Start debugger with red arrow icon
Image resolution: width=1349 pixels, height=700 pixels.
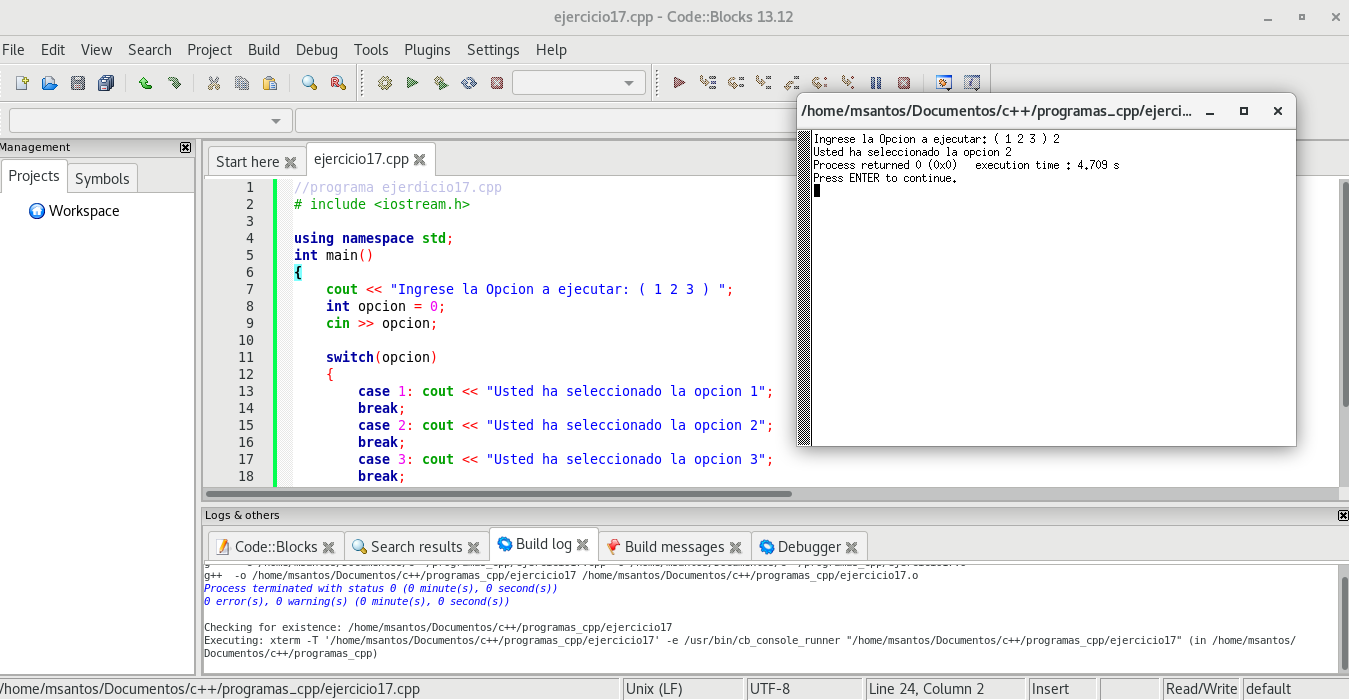click(x=679, y=83)
